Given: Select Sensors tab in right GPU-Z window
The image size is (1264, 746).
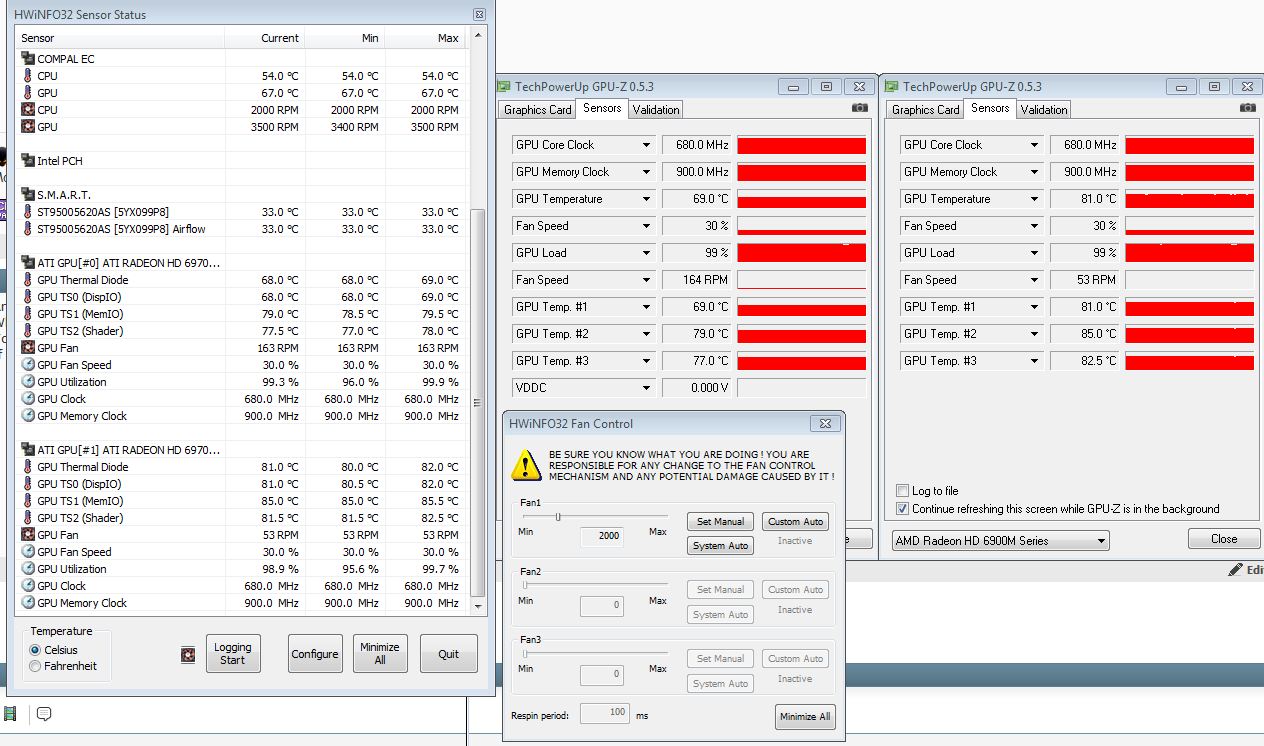Looking at the screenshot, I should coord(990,108).
